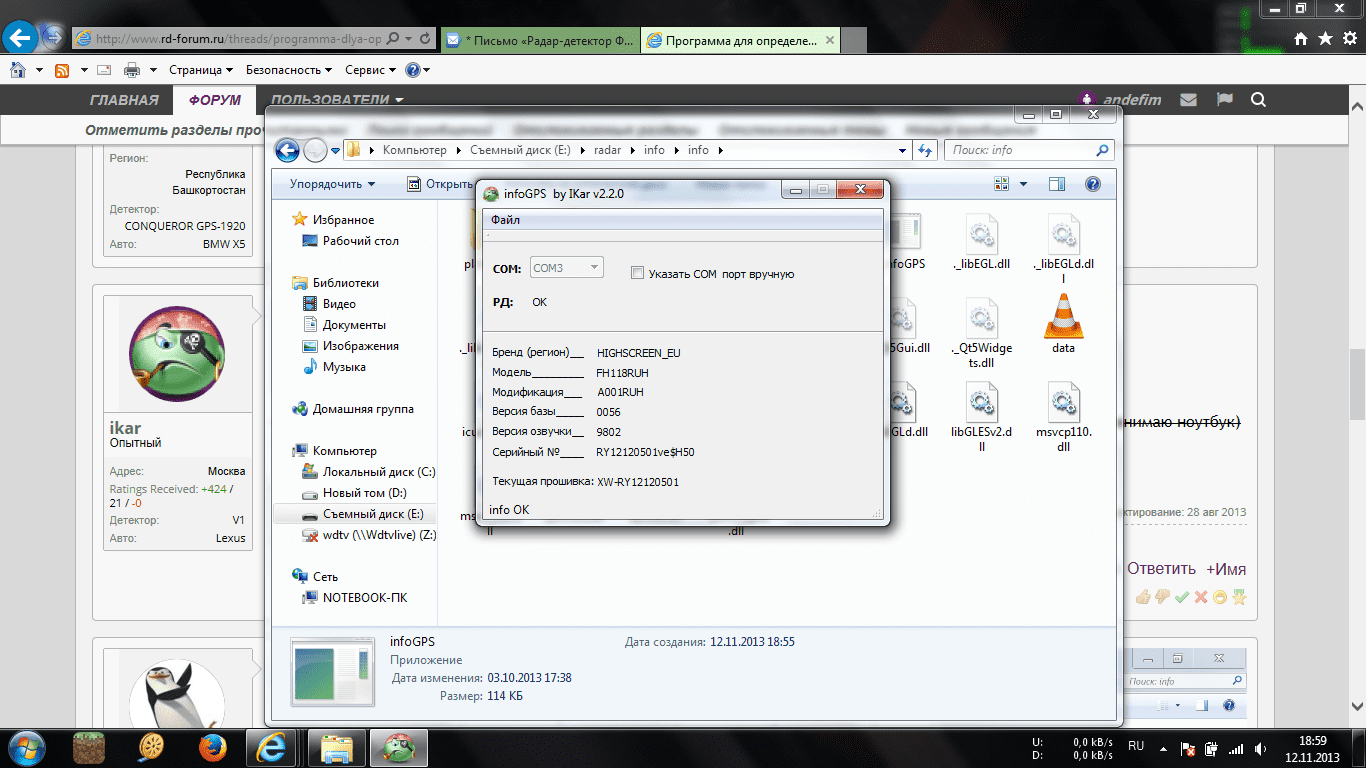Go to IE home page via house icon
The height and width of the screenshot is (768, 1366).
(x=1301, y=39)
